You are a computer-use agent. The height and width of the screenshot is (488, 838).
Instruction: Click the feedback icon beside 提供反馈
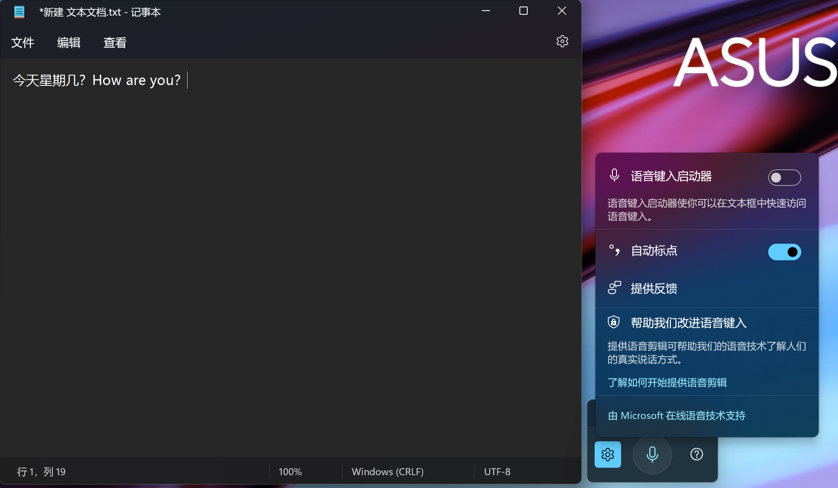(614, 288)
